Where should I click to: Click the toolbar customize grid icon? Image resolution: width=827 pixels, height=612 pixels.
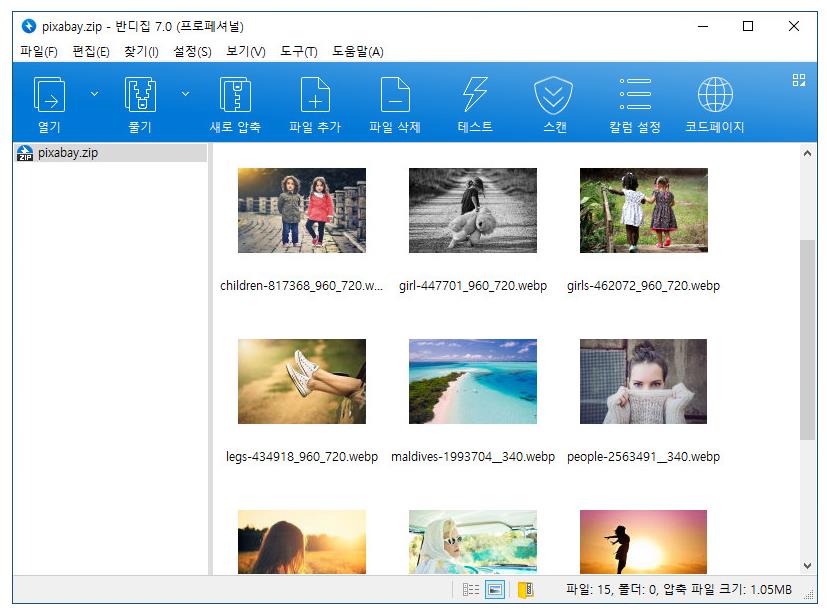point(799,80)
